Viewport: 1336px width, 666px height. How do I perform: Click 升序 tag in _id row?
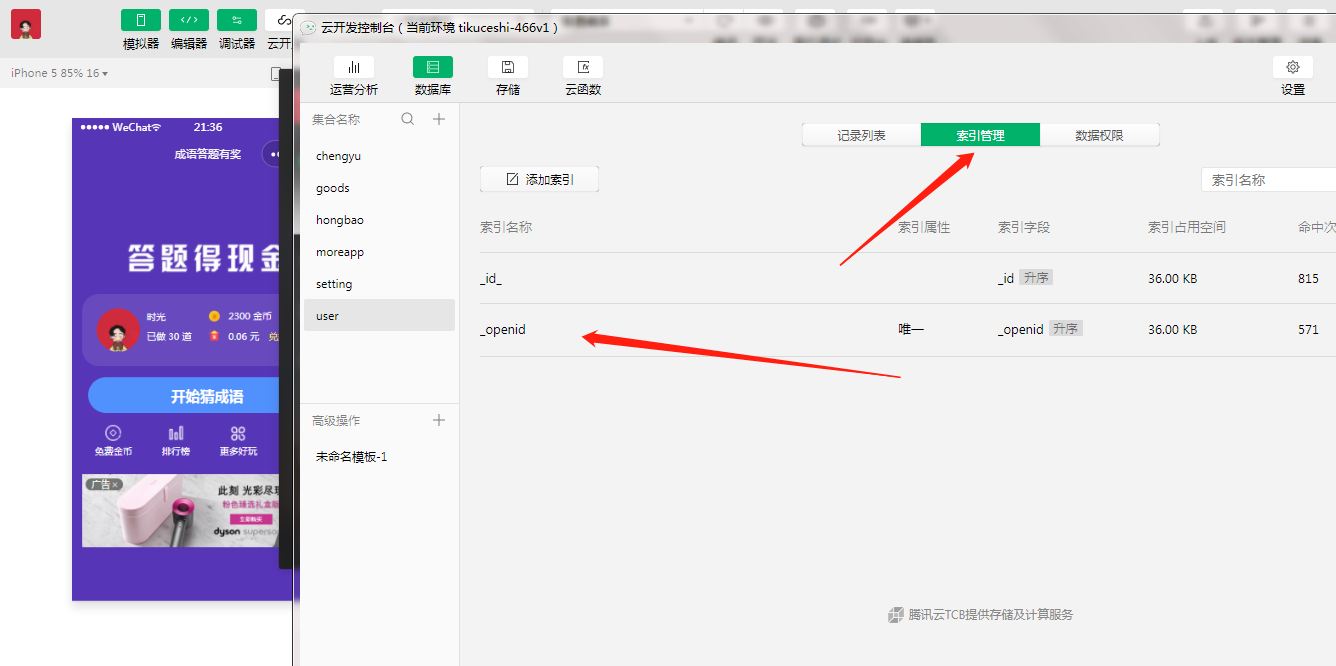pos(1036,278)
